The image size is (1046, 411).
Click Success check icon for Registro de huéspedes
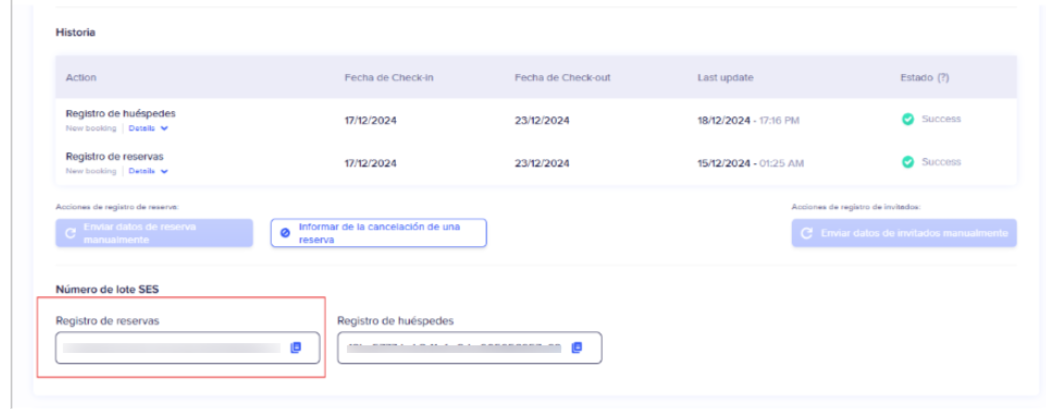click(907, 120)
